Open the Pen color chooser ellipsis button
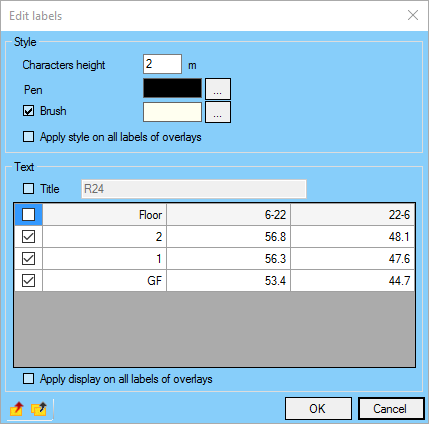Screen dimensions: 429x424 (x=218, y=89)
